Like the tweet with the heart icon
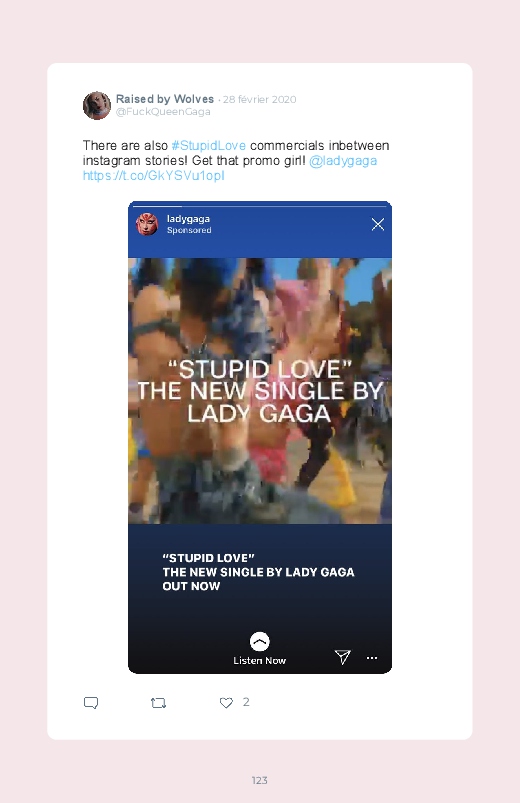This screenshot has width=520, height=803. click(x=226, y=703)
